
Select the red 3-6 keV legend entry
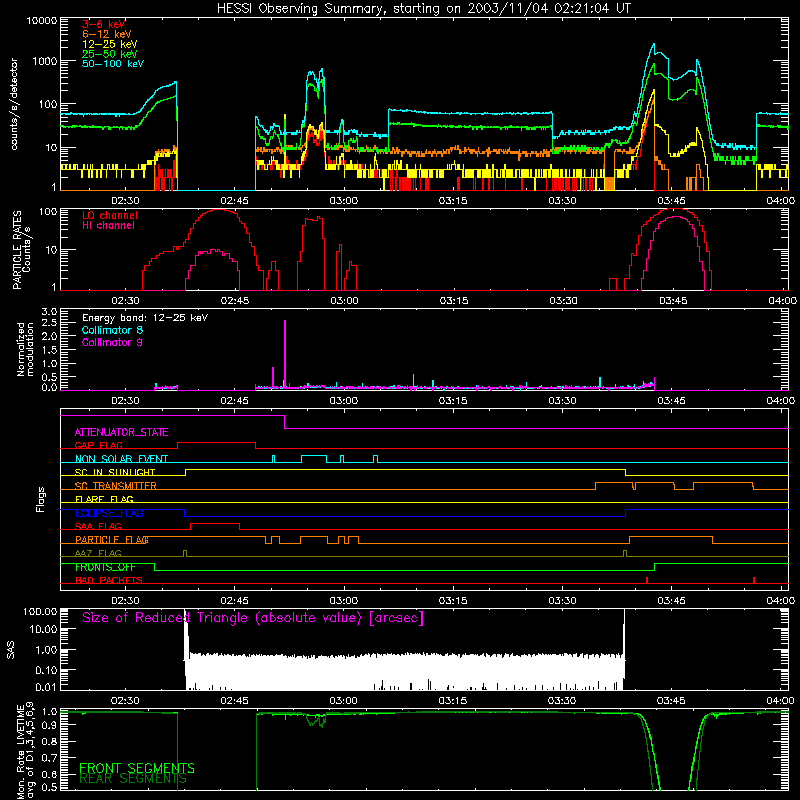coord(103,24)
